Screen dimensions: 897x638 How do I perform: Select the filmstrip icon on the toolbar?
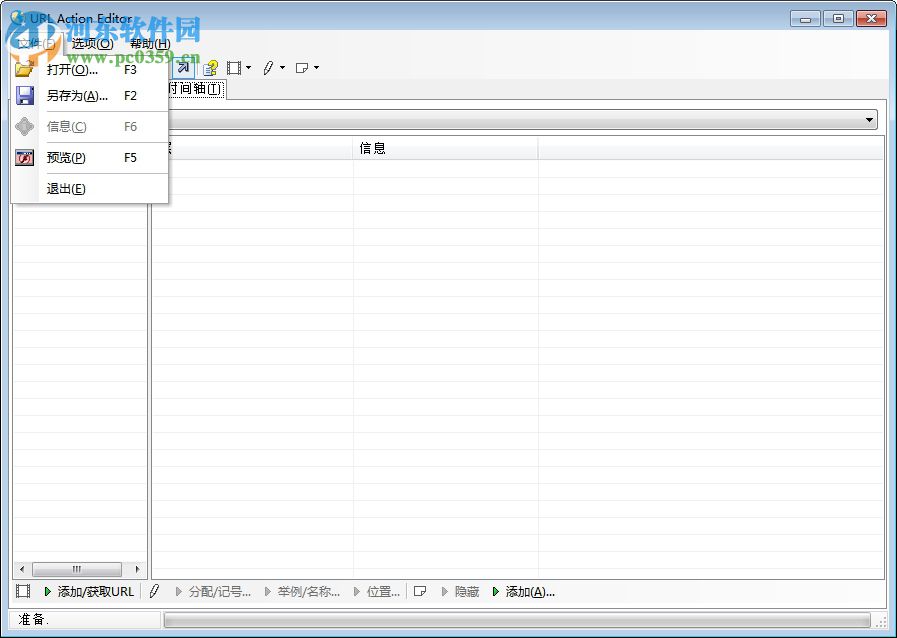point(232,67)
